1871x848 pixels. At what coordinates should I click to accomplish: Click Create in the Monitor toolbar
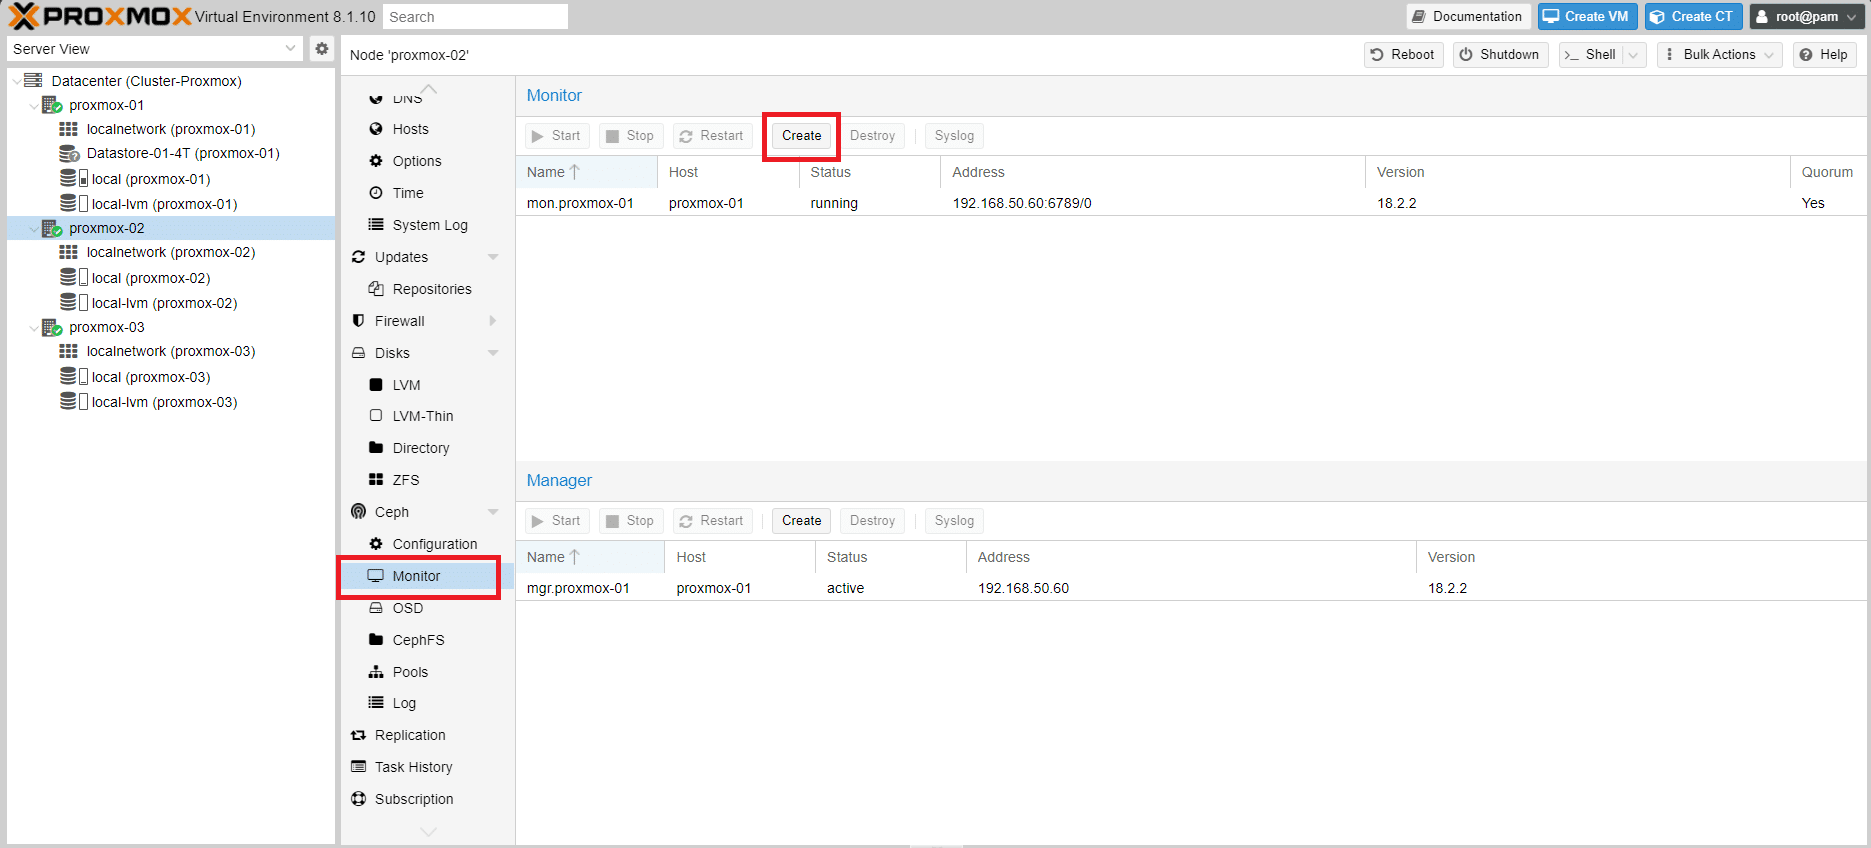pos(801,136)
